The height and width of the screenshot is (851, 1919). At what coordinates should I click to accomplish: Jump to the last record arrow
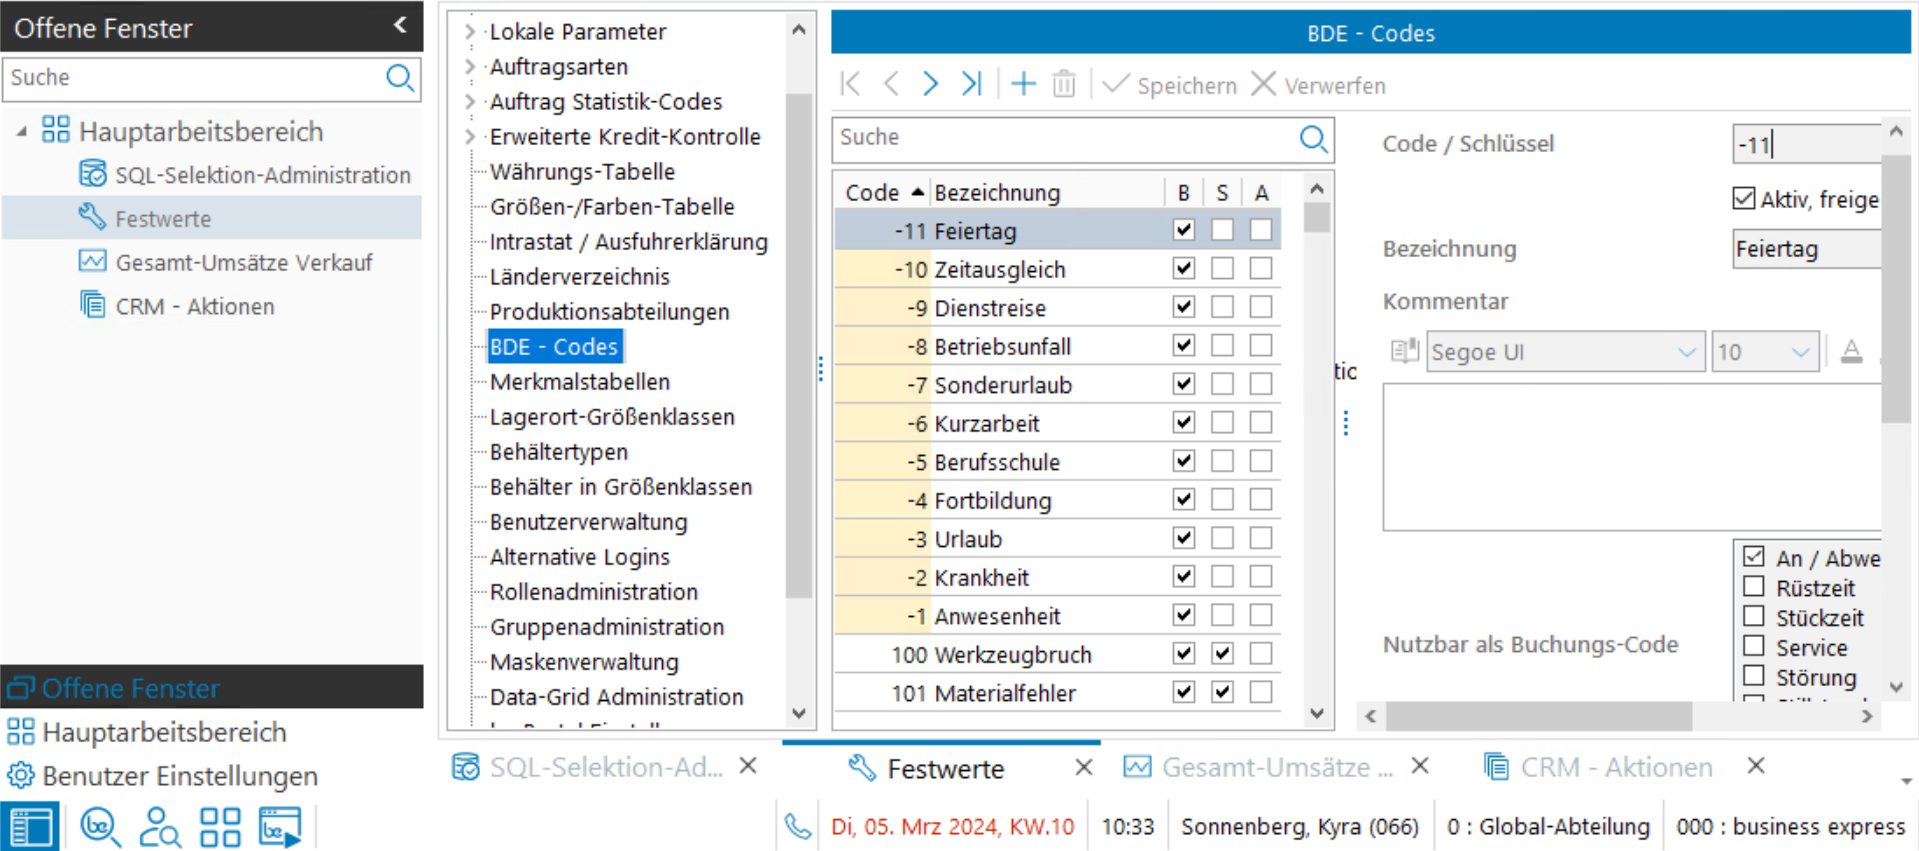pyautogui.click(x=971, y=84)
